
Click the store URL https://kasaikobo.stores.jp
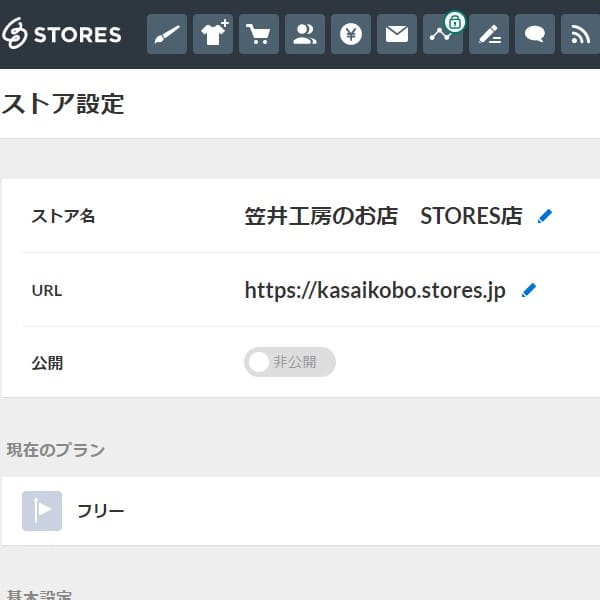coord(375,290)
